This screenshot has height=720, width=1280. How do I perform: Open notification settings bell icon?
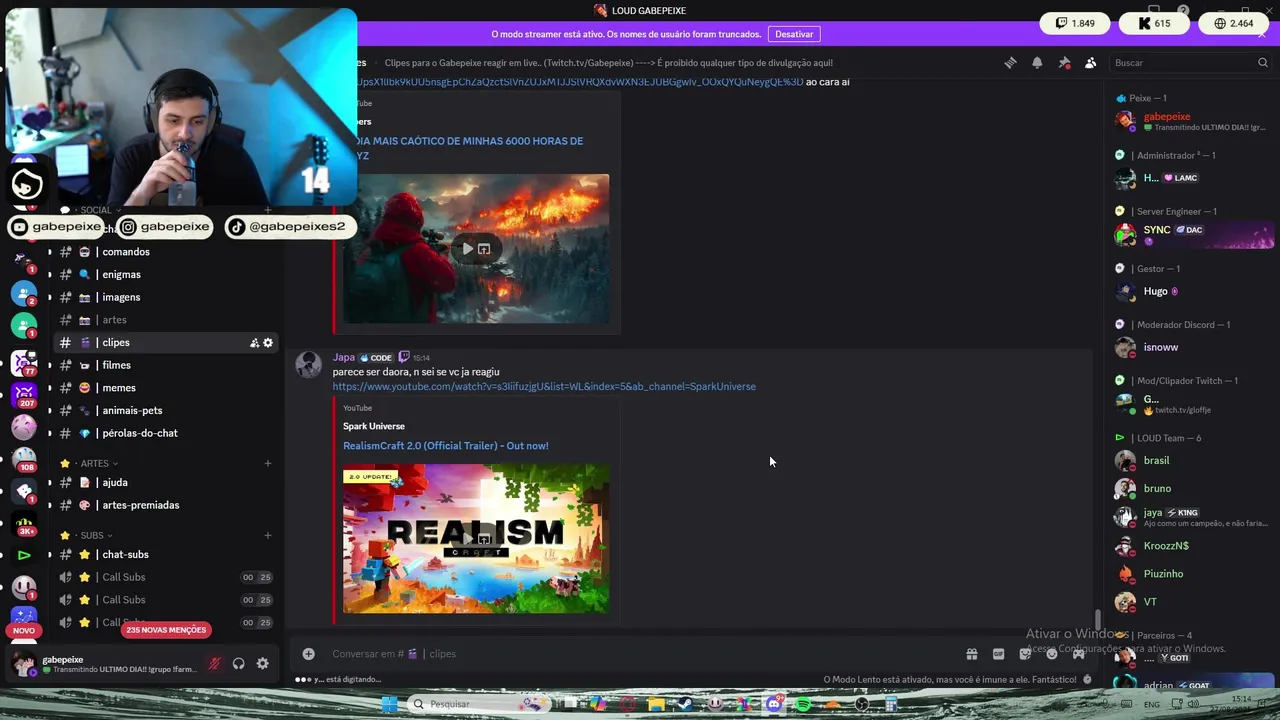(1037, 62)
